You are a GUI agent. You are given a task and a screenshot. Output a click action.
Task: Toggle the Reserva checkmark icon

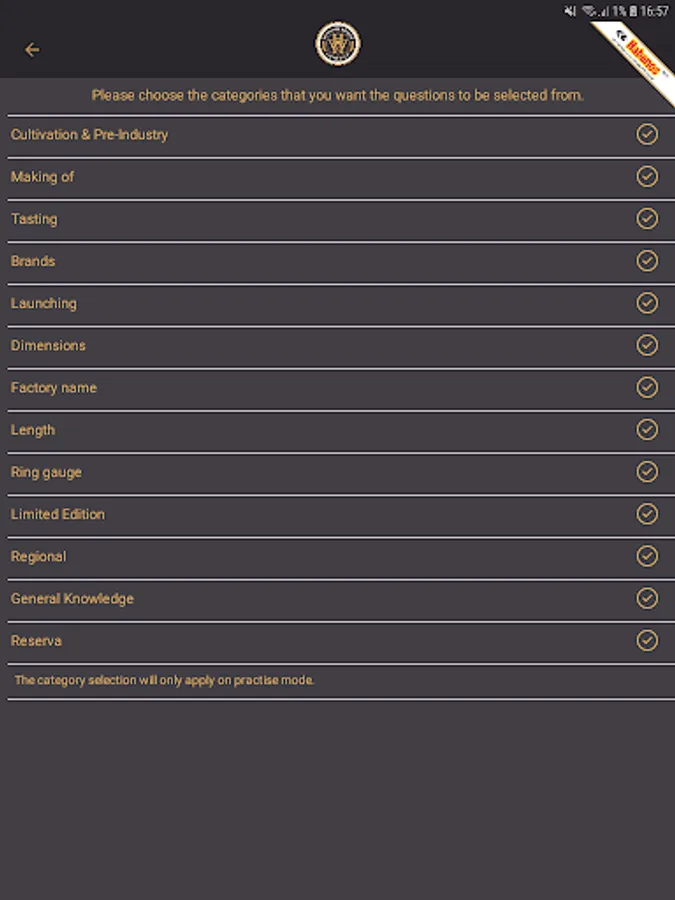647,641
